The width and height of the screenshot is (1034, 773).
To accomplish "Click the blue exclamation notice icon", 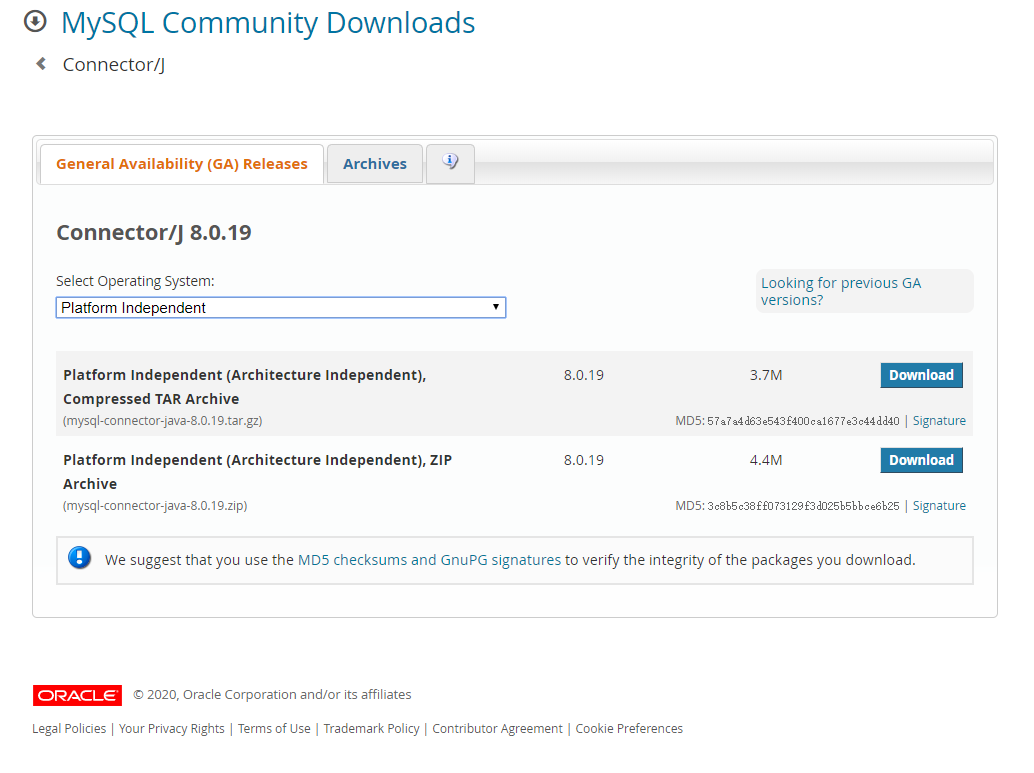I will pos(80,558).
